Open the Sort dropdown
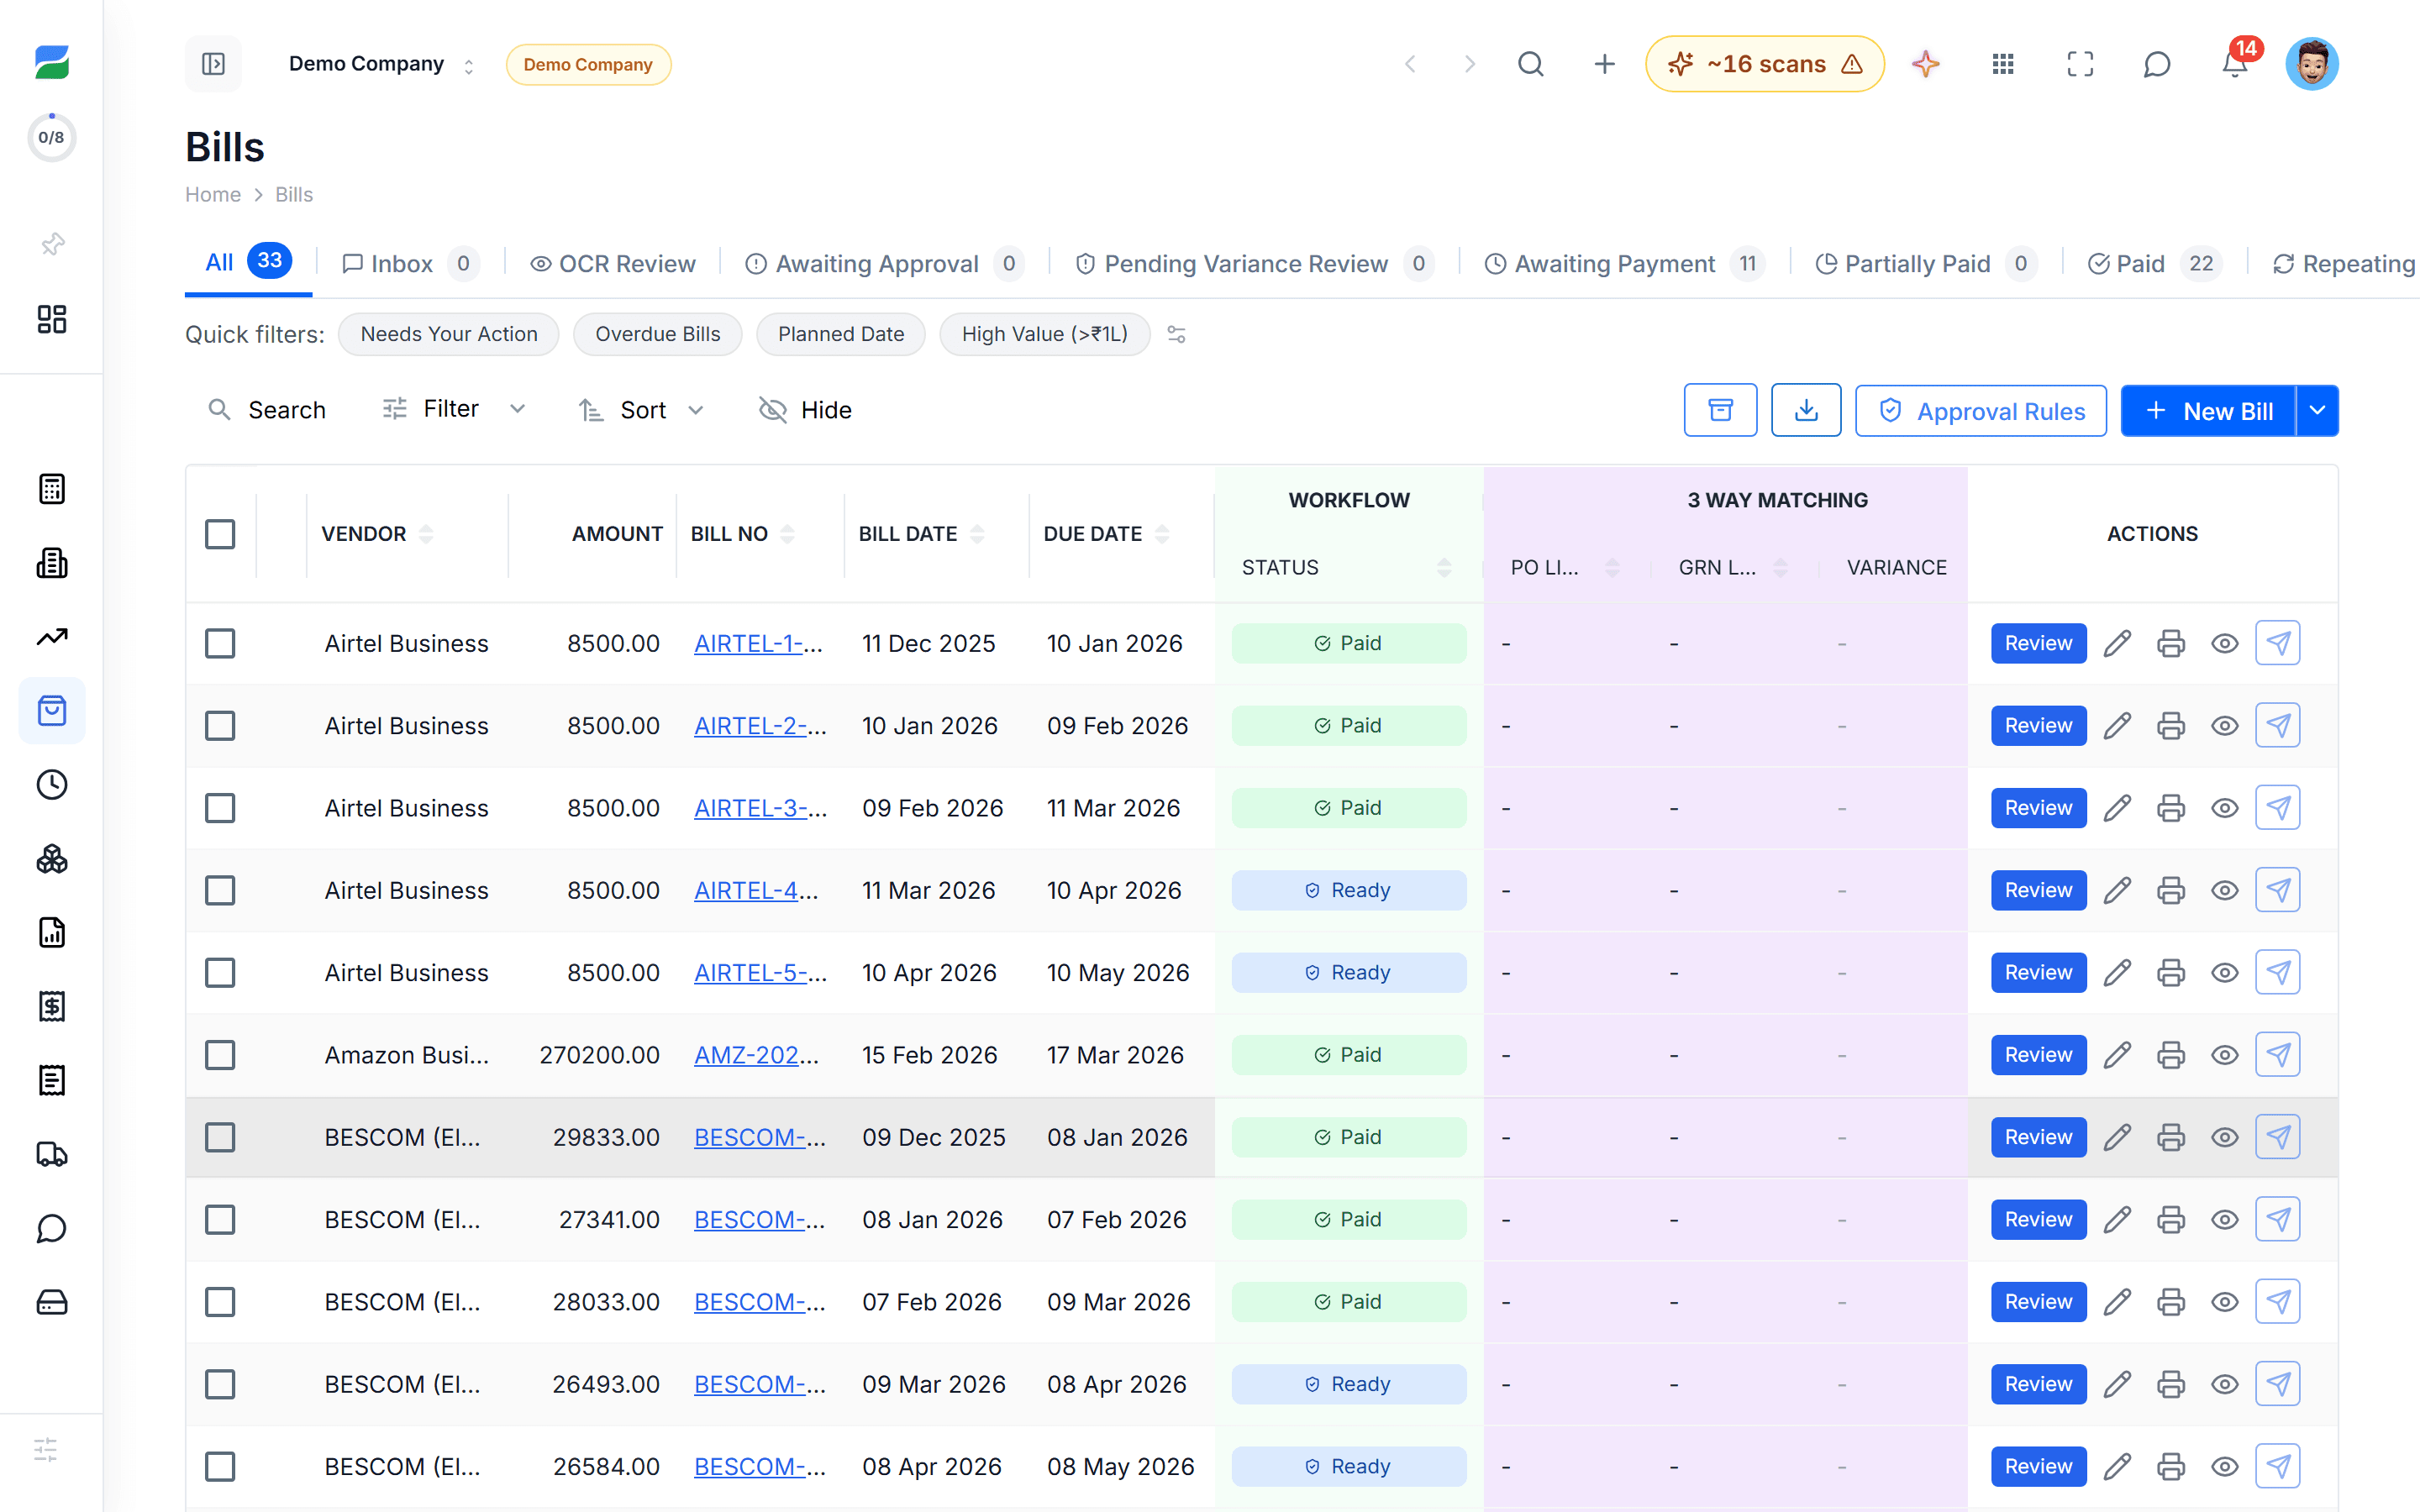The width and height of the screenshot is (2420, 1512). 642,410
